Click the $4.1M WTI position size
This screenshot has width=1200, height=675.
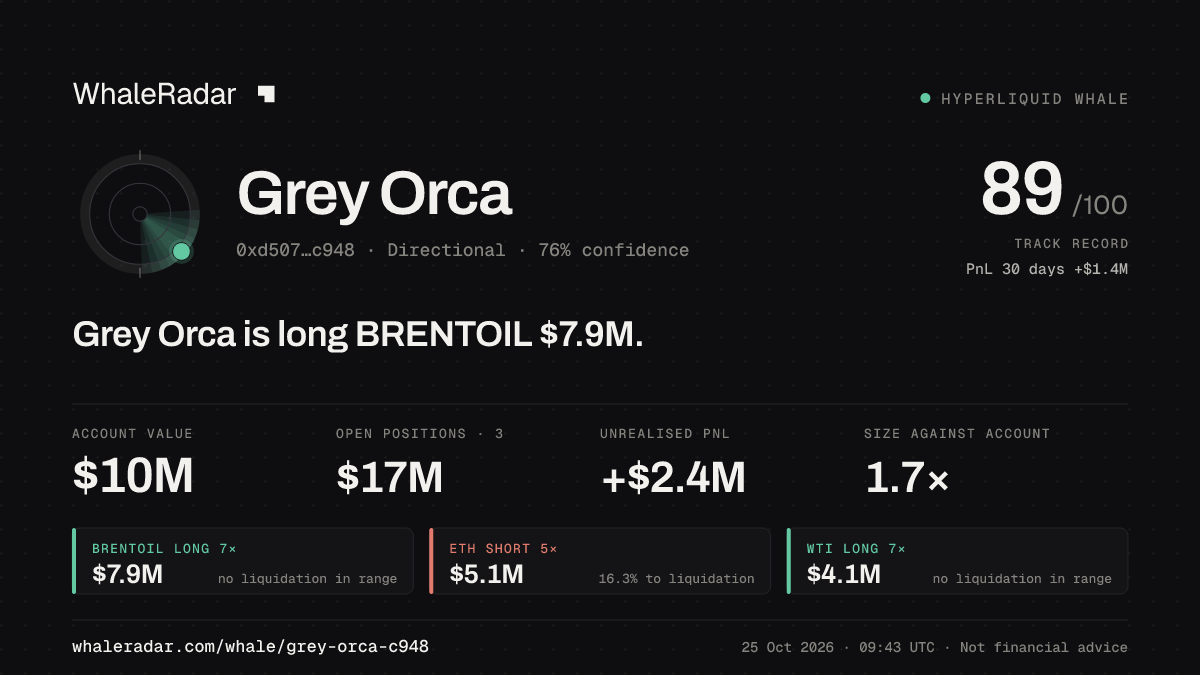point(843,574)
